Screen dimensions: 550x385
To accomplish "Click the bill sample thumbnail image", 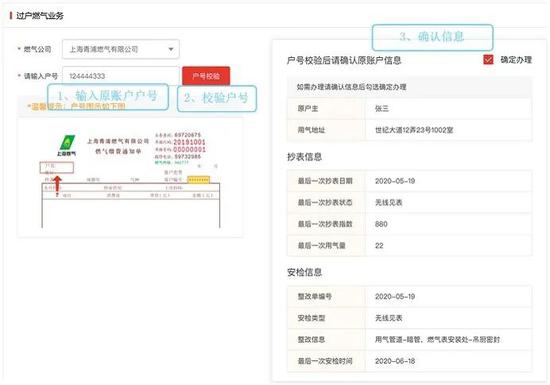I will pos(130,178).
